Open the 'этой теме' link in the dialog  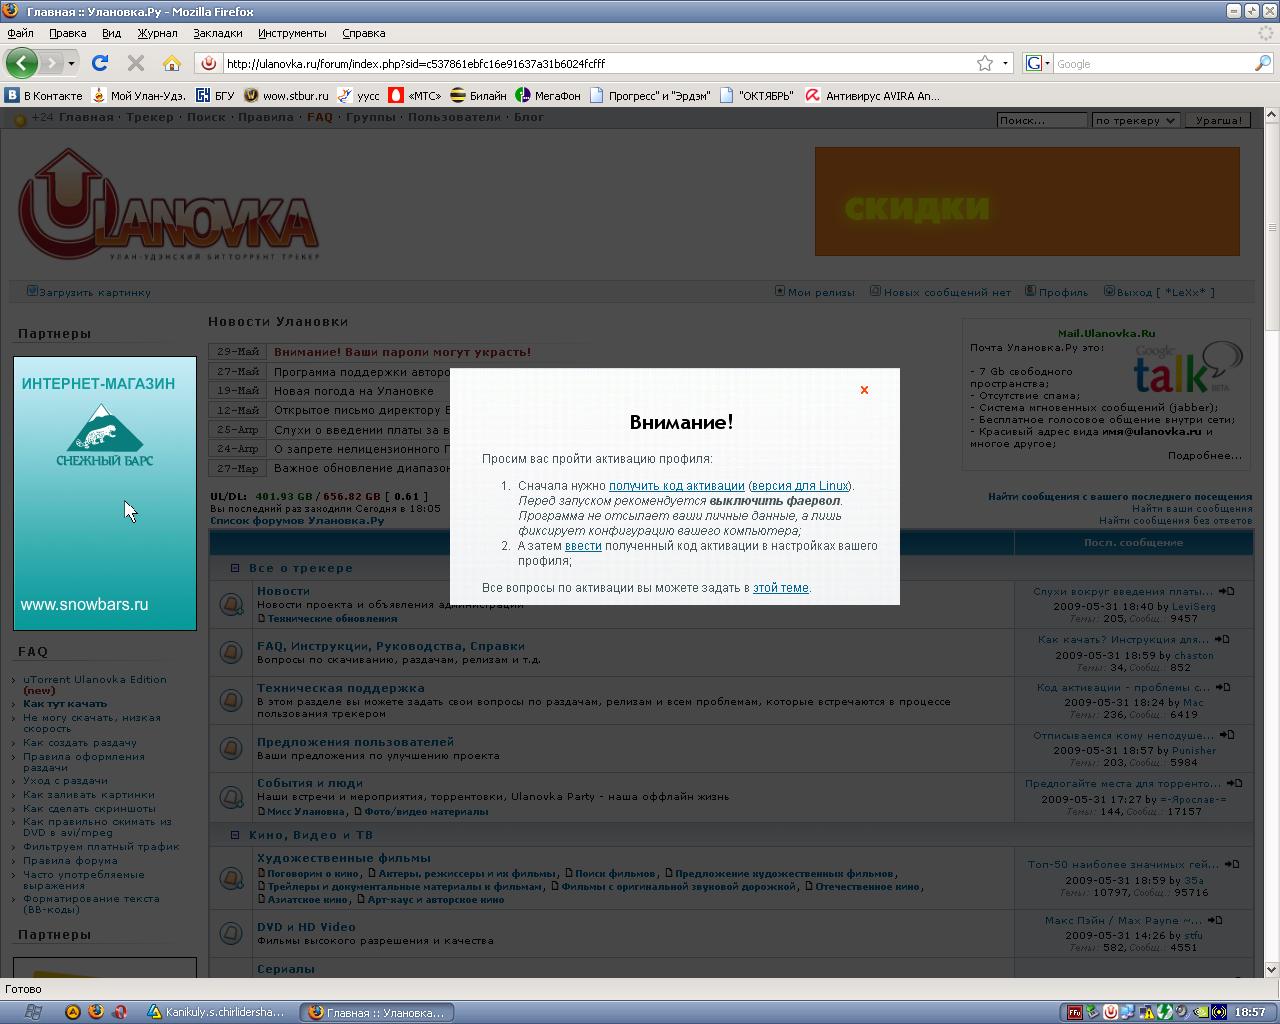pos(781,588)
